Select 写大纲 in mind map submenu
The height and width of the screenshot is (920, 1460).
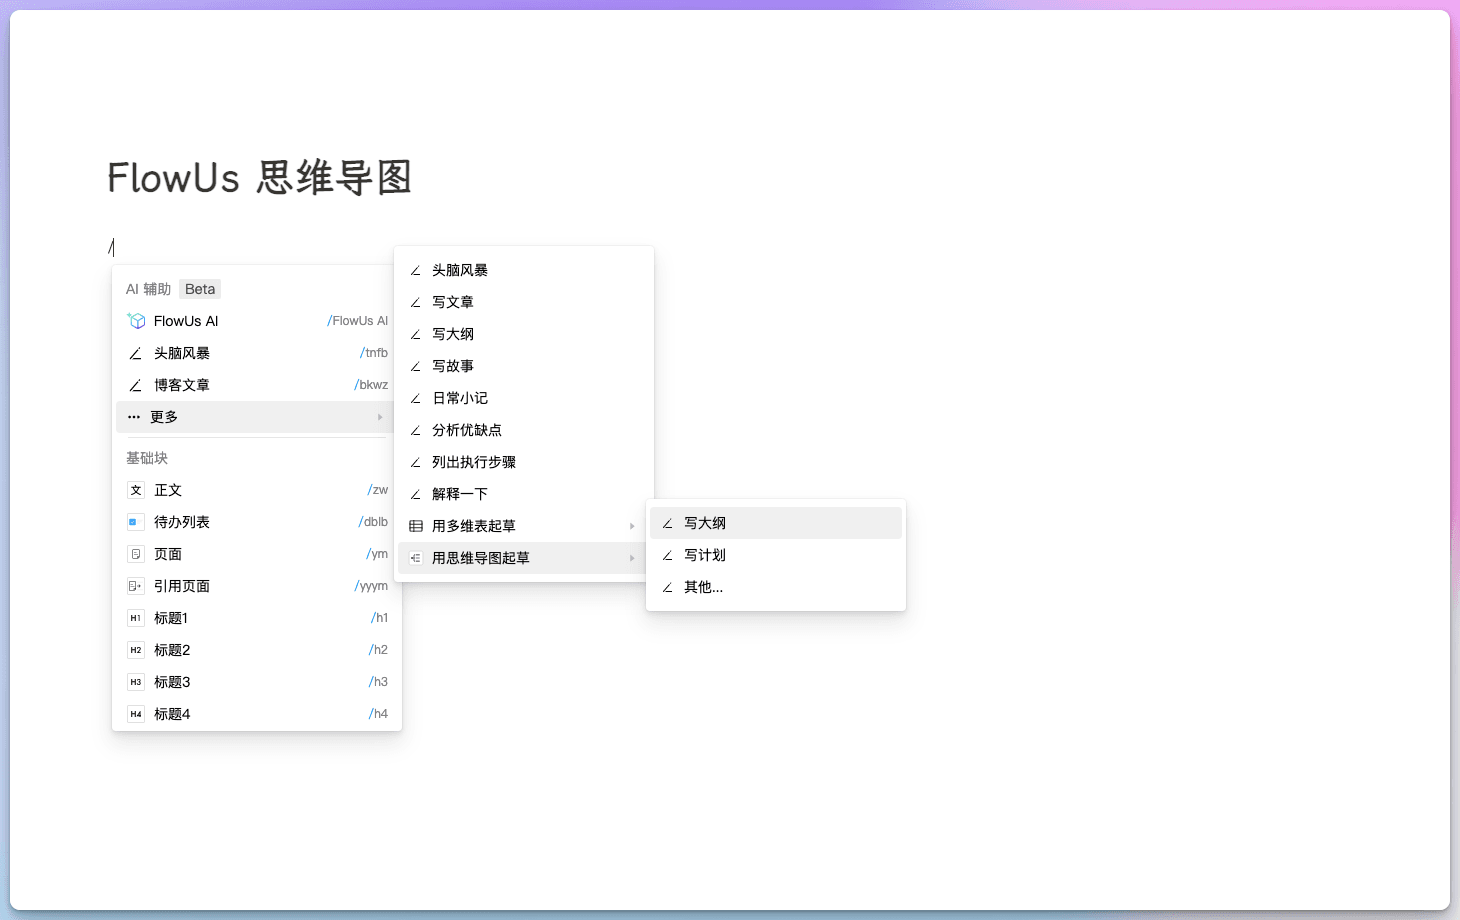click(x=776, y=523)
